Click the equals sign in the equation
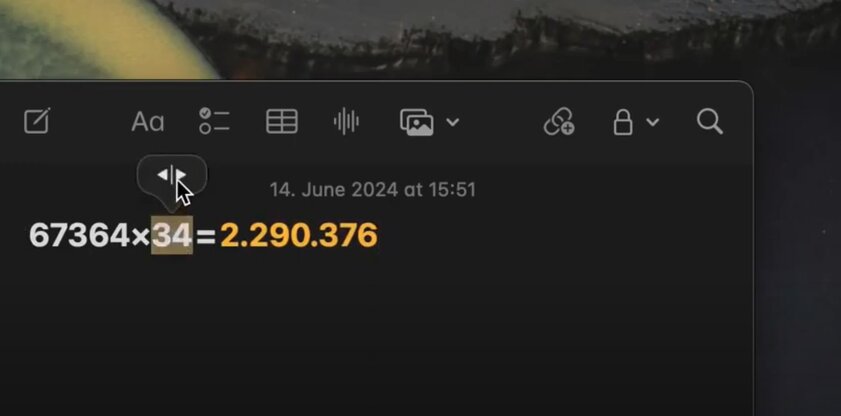This screenshot has width=841, height=416. [x=205, y=236]
